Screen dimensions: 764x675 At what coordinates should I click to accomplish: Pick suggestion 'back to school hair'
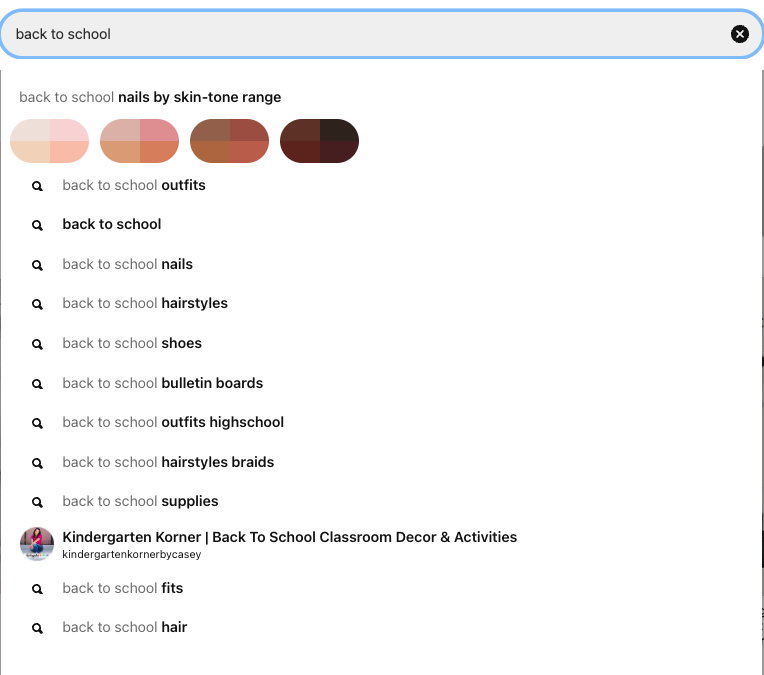[x=125, y=627]
